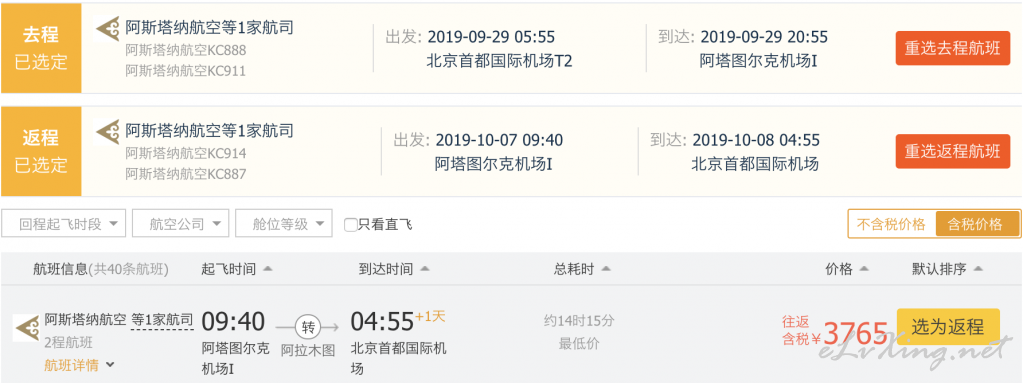This screenshot has width=1023, height=383.
Task: Switch to 不含税价格 price view
Action: pos(891,224)
